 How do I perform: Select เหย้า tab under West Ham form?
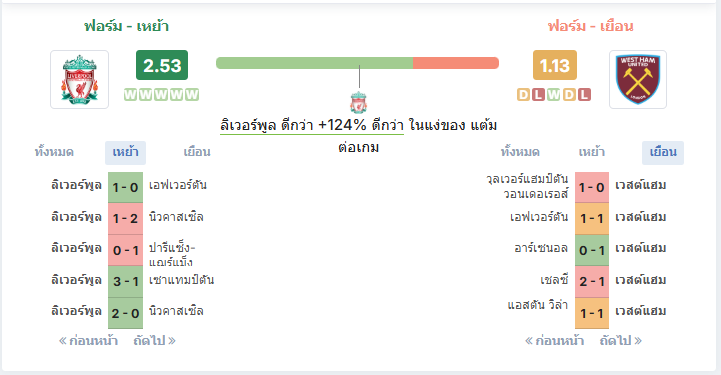click(591, 152)
